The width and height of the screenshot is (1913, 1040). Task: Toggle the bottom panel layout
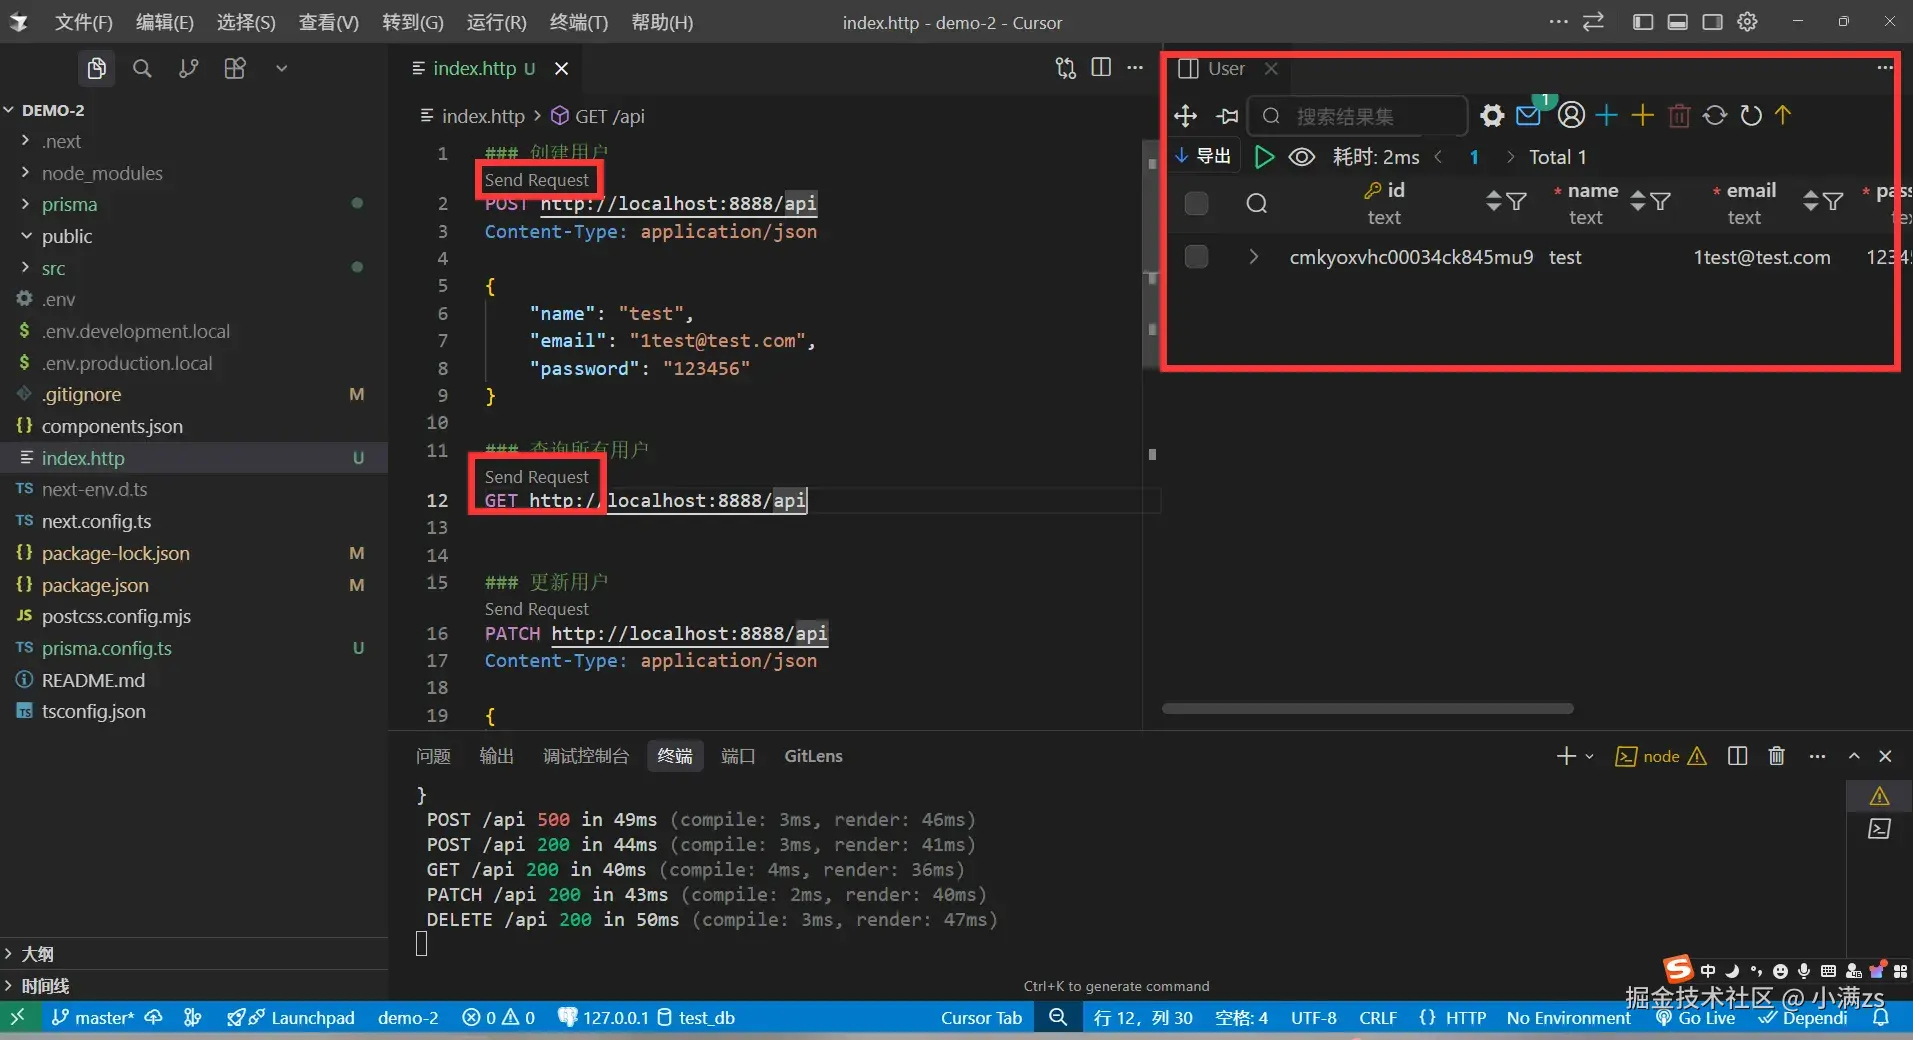(x=1677, y=22)
